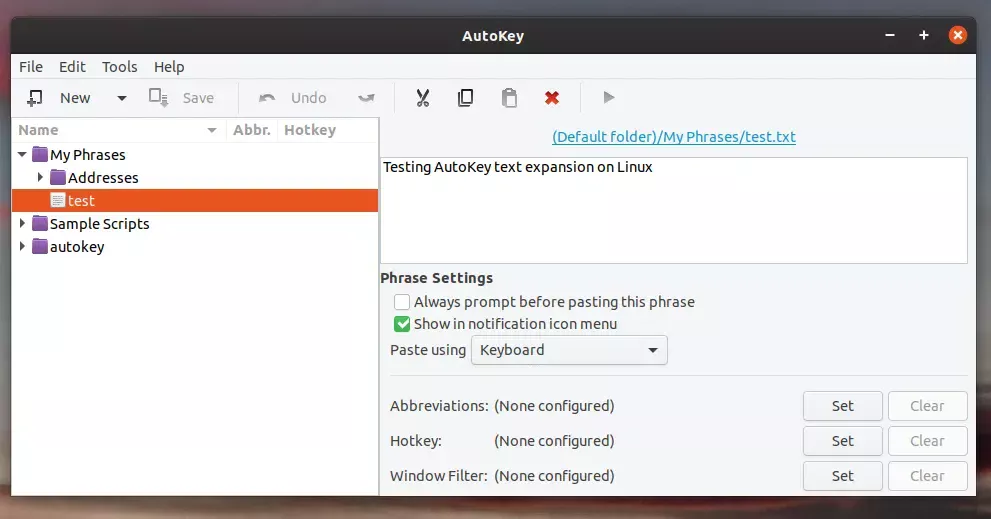Expand the Sample Scripts folder
Screen dimensions: 991x519
[22, 223]
